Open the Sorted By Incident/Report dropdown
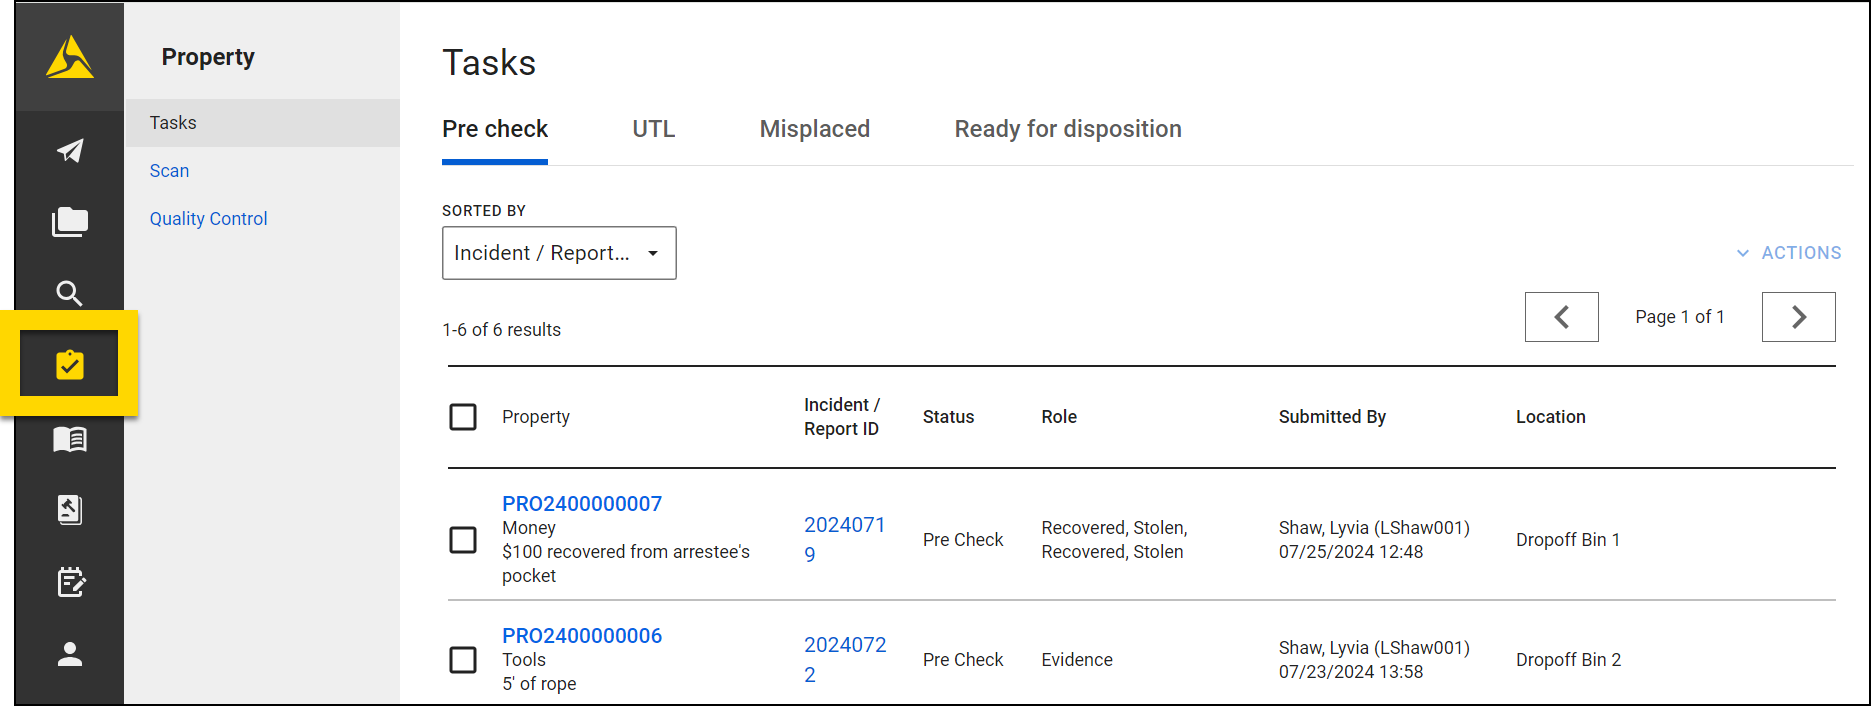The width and height of the screenshot is (1871, 706). [559, 253]
